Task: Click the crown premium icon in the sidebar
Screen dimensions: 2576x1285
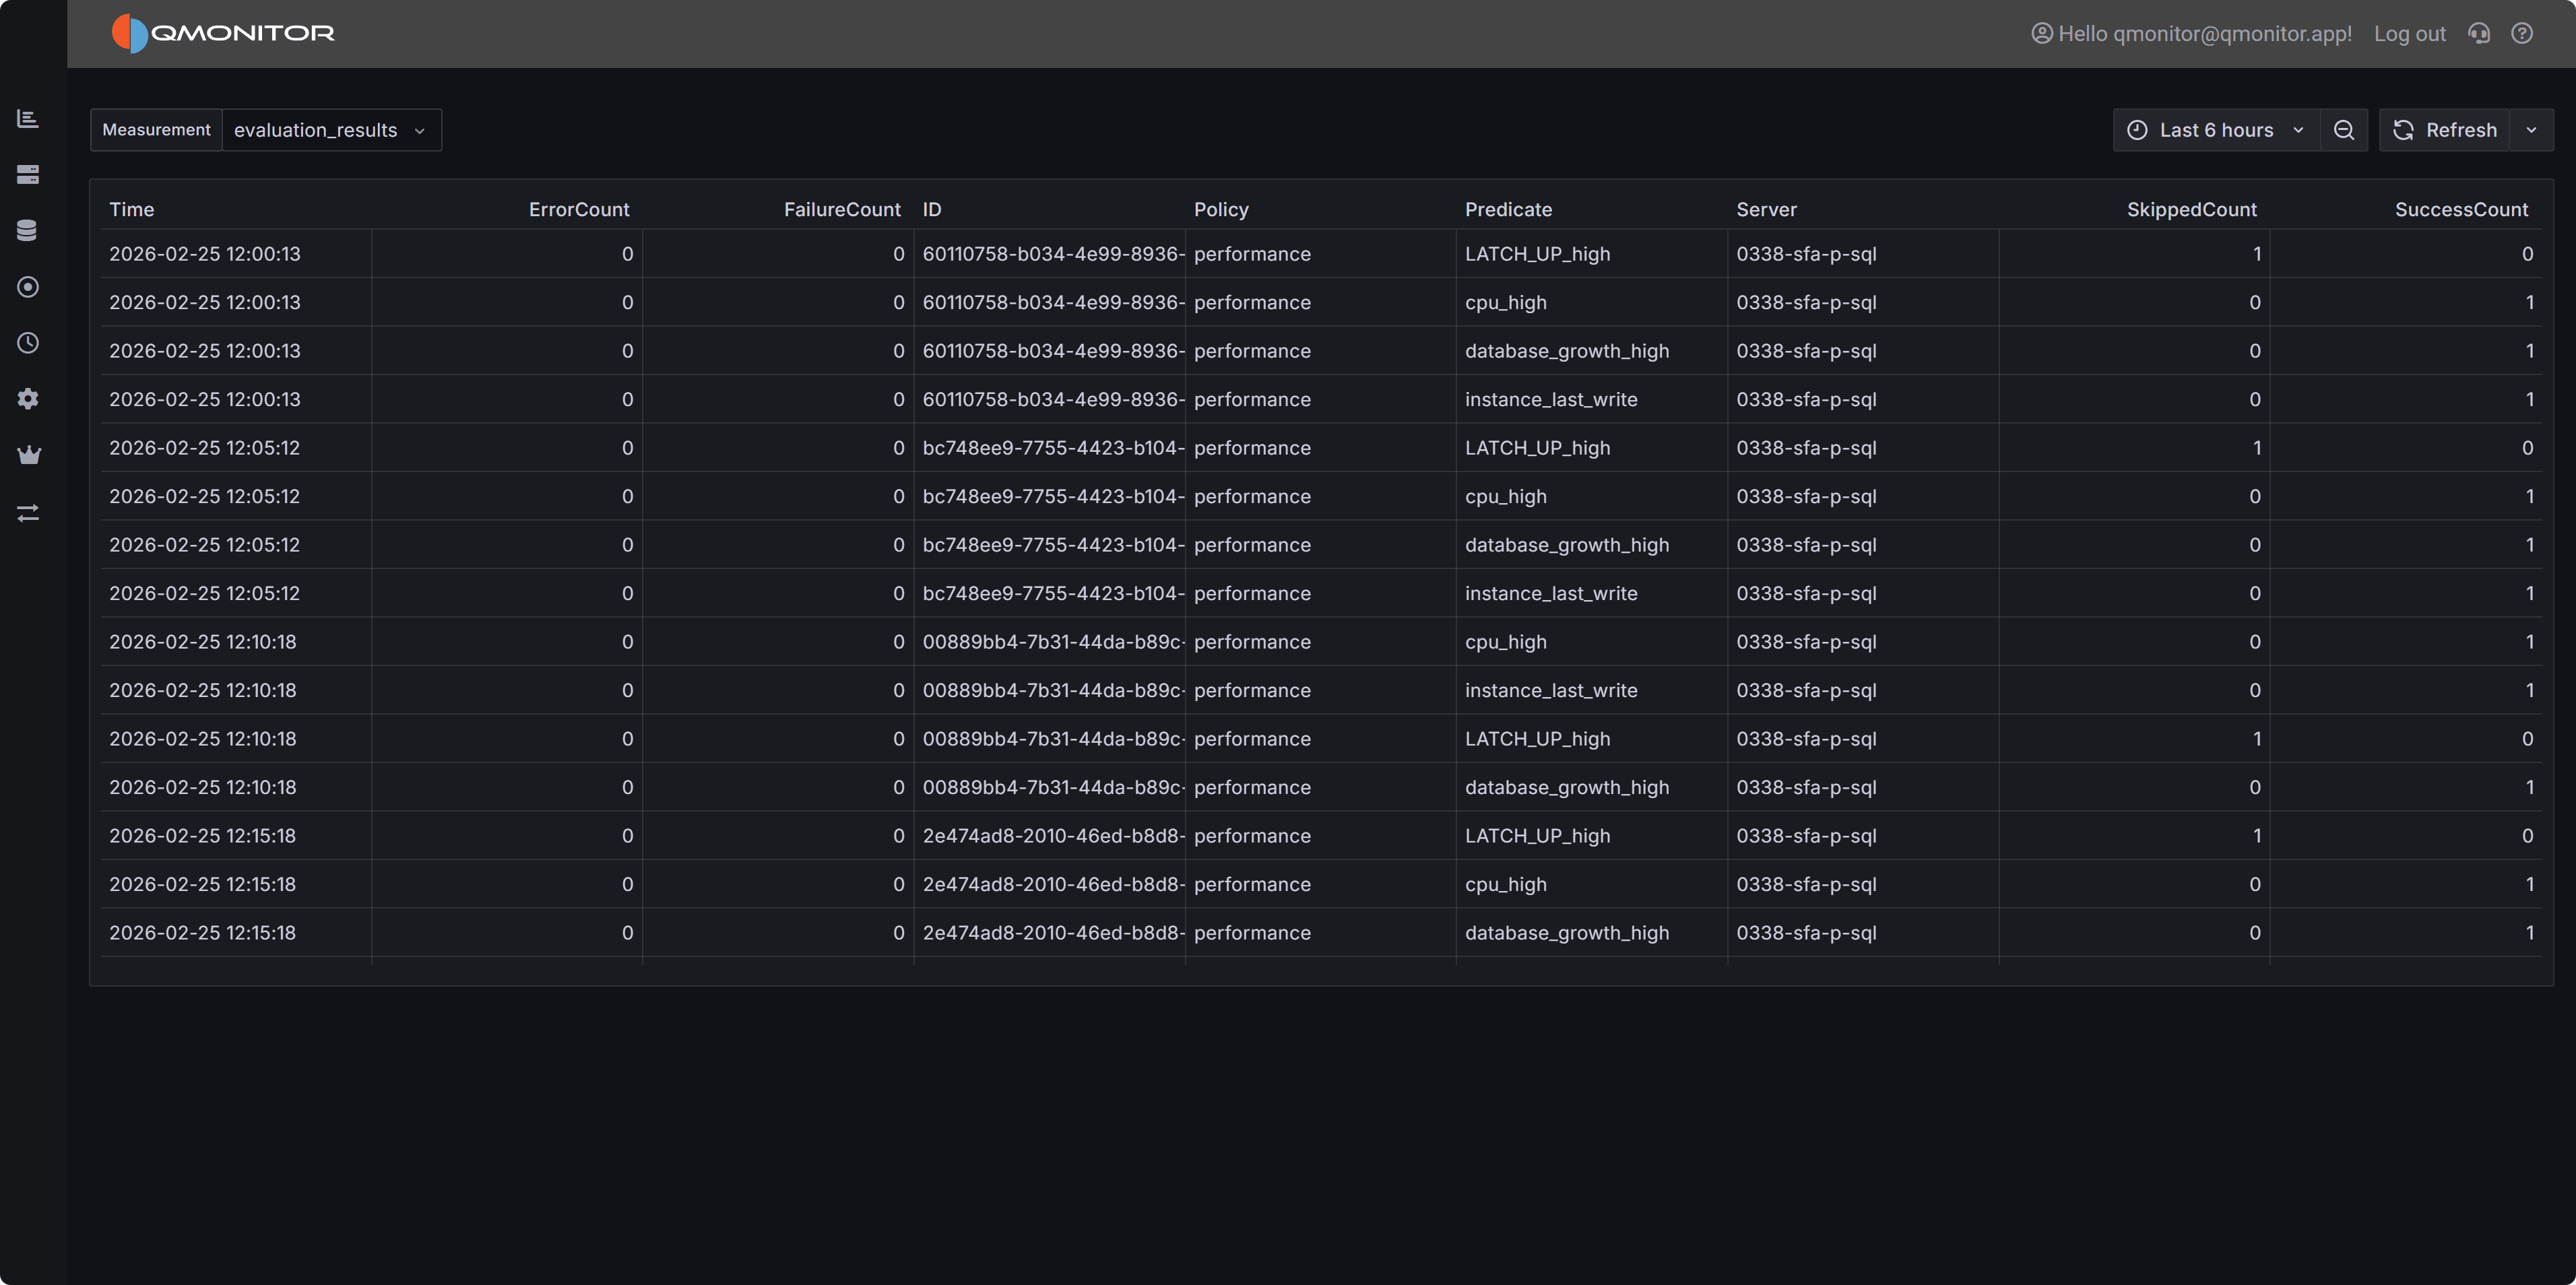Action: (x=28, y=455)
